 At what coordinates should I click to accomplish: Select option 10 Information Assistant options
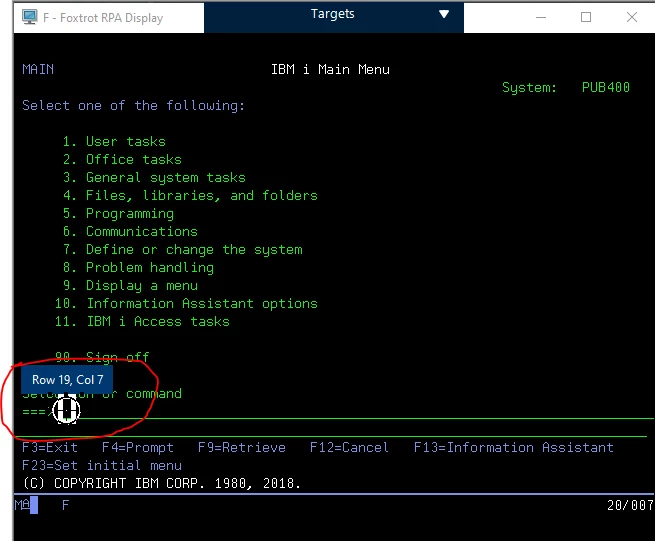186,303
